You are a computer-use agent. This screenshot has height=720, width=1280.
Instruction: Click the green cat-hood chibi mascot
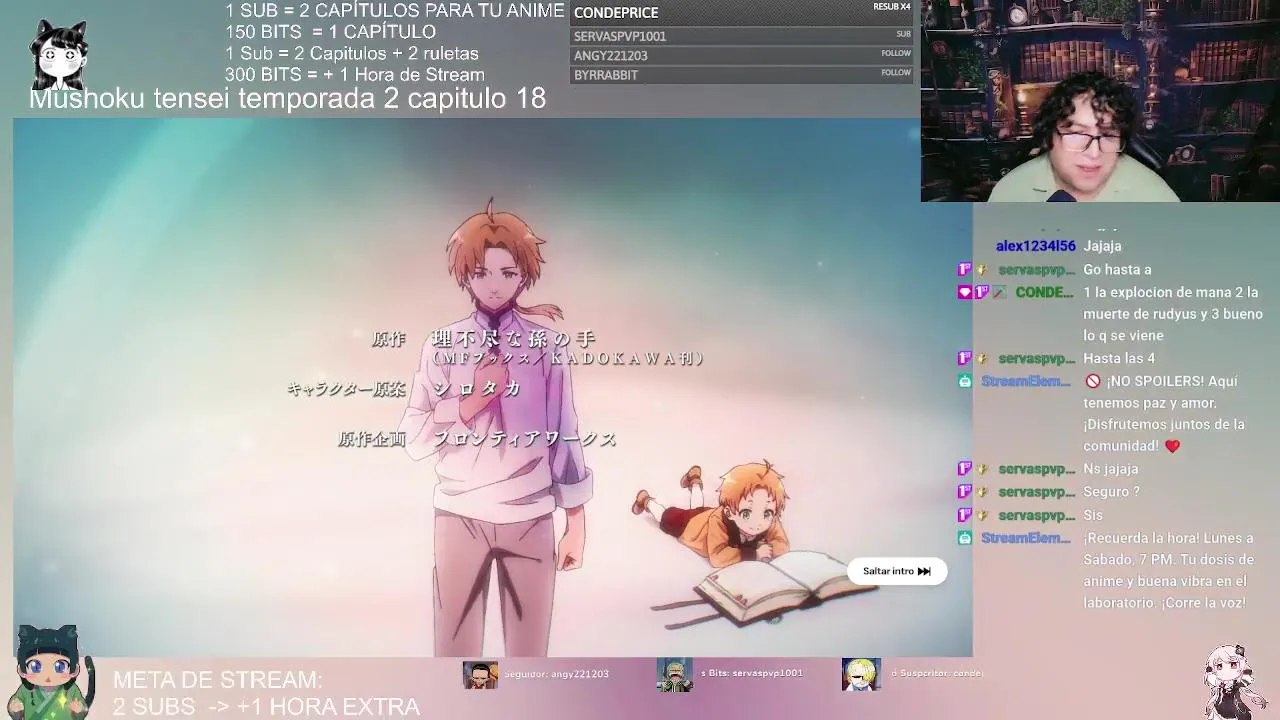[x=50, y=672]
